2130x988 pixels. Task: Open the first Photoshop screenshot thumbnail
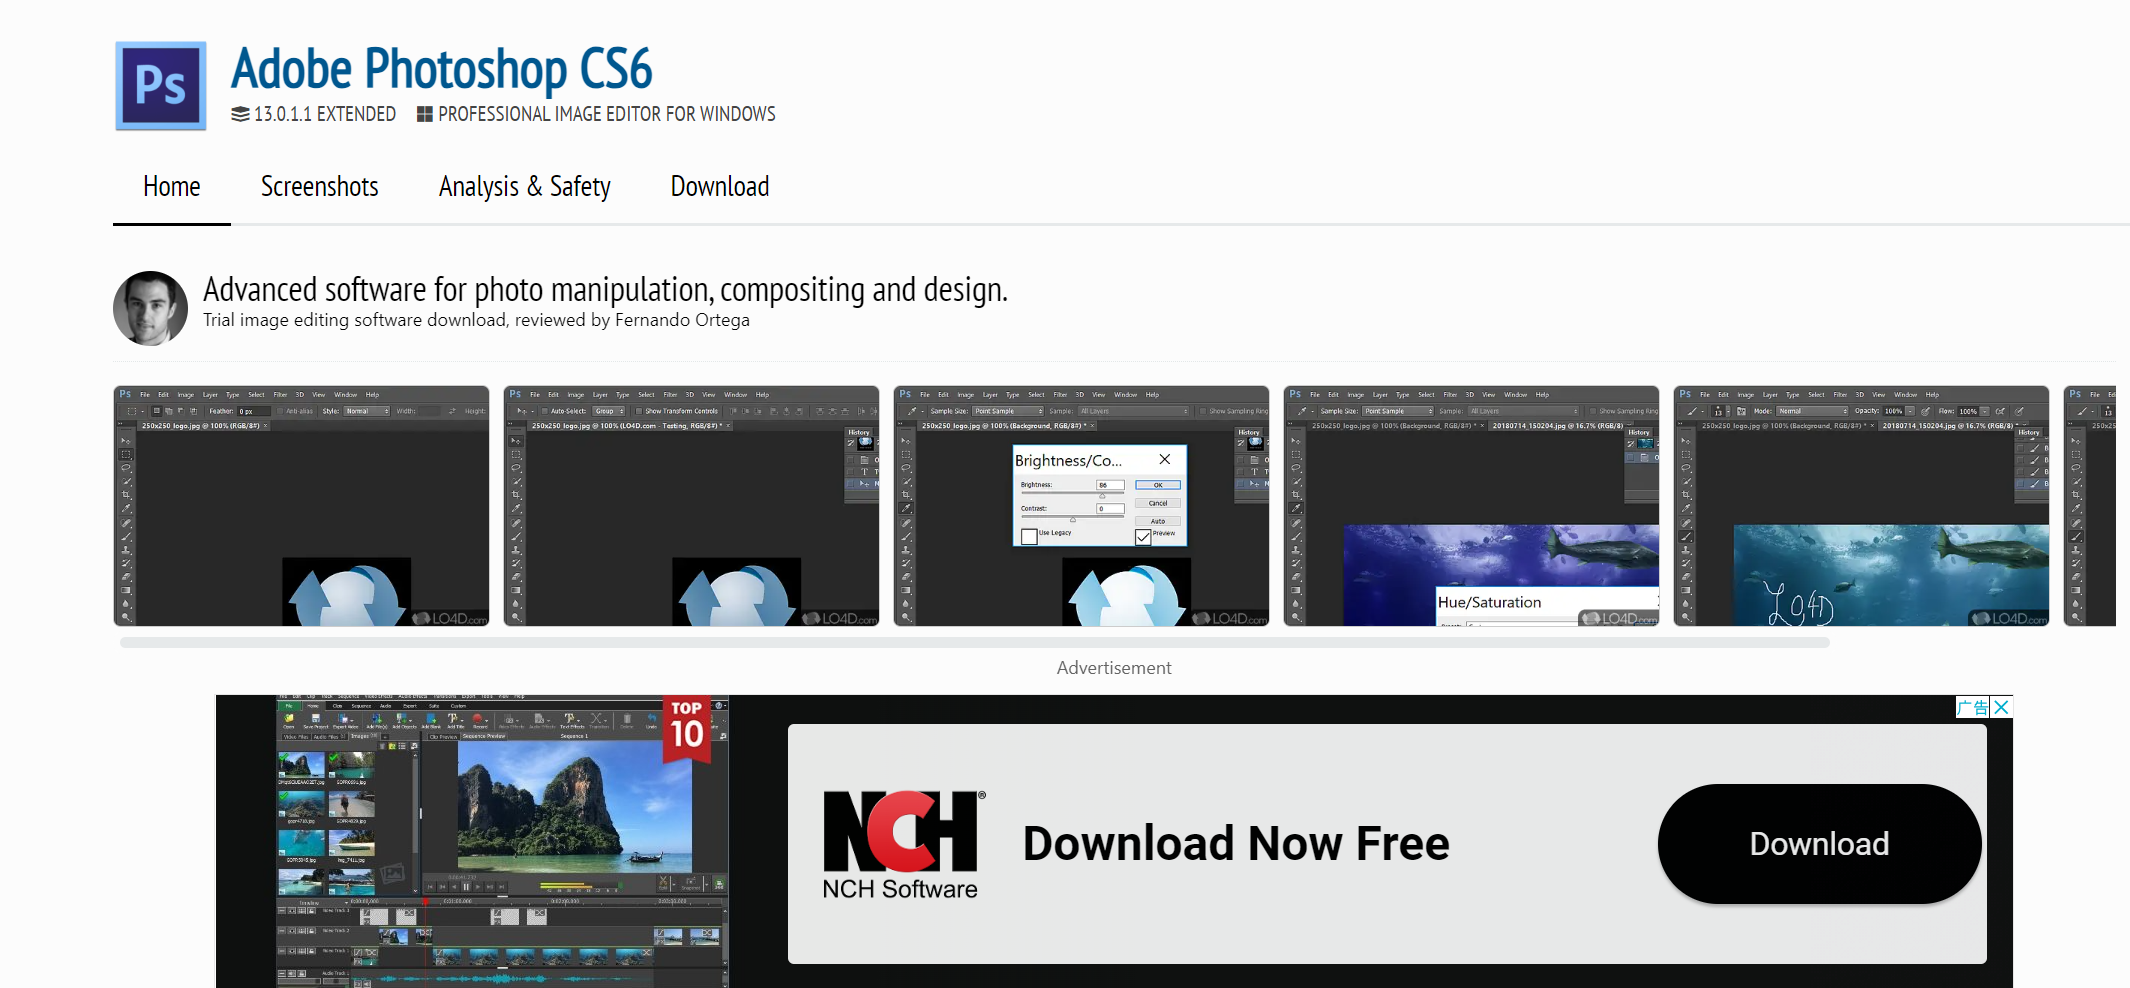click(302, 506)
